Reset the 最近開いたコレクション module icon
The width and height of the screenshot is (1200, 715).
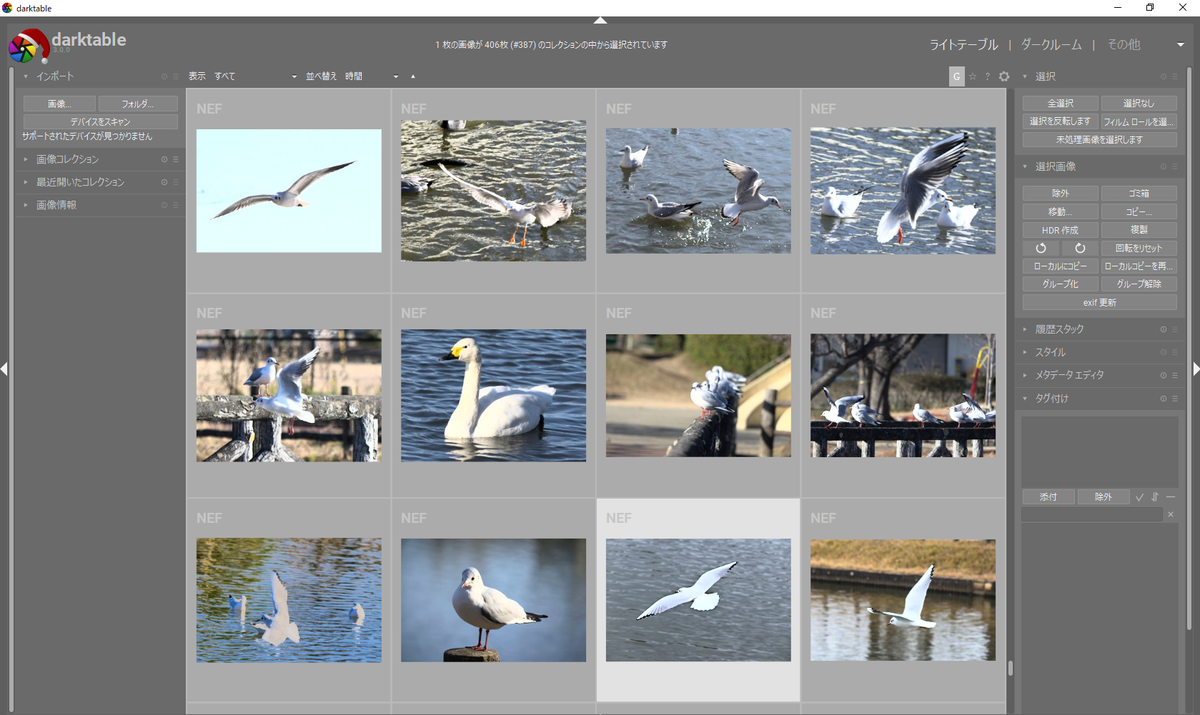point(164,182)
